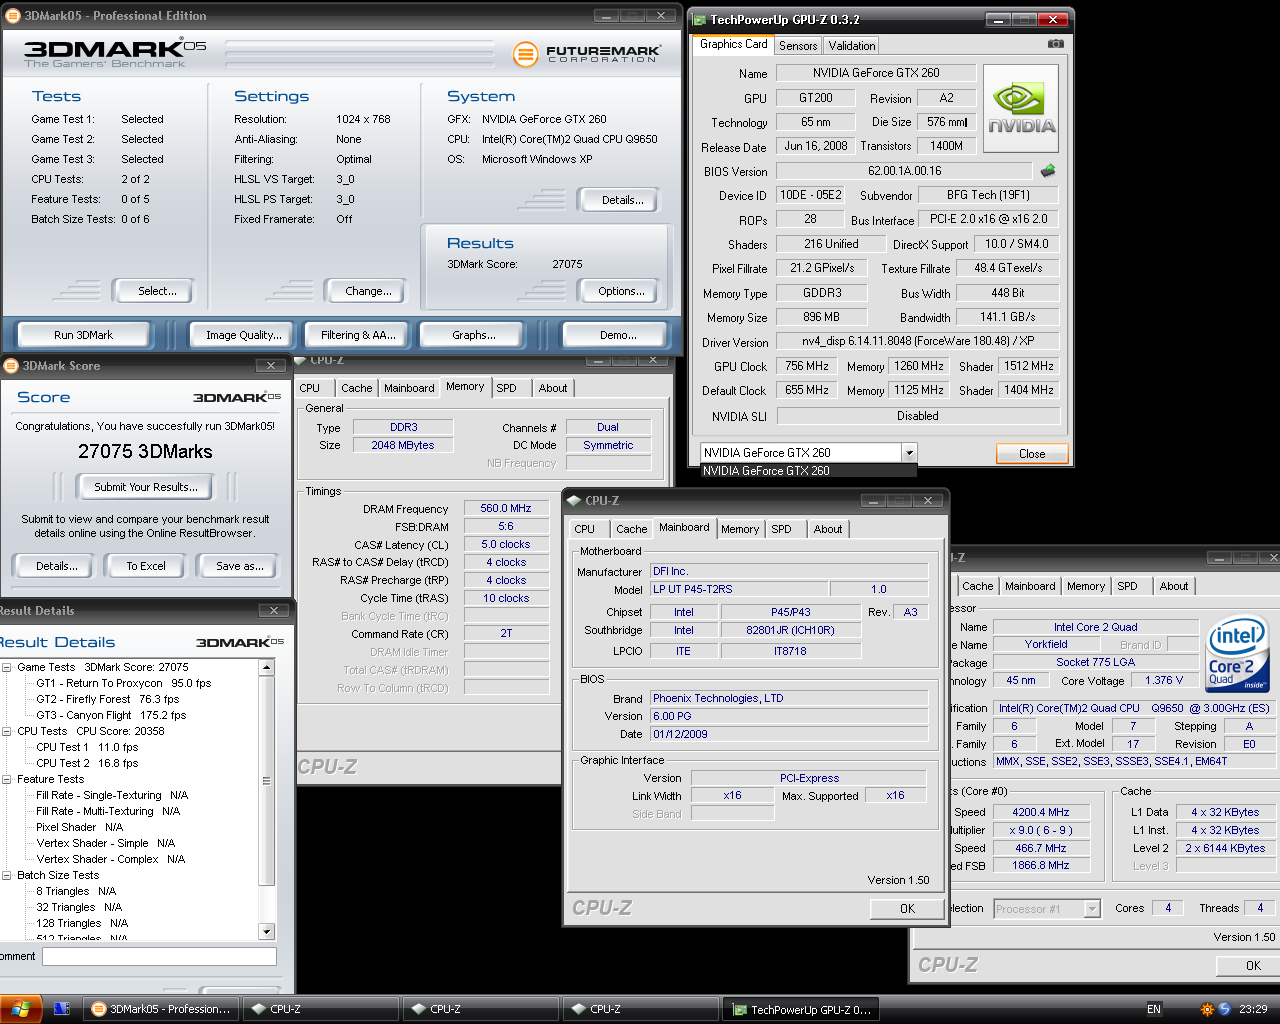Viewport: 1280px width, 1024px height.
Task: Switch to the Validation tab in GPU-Z
Action: [x=851, y=46]
